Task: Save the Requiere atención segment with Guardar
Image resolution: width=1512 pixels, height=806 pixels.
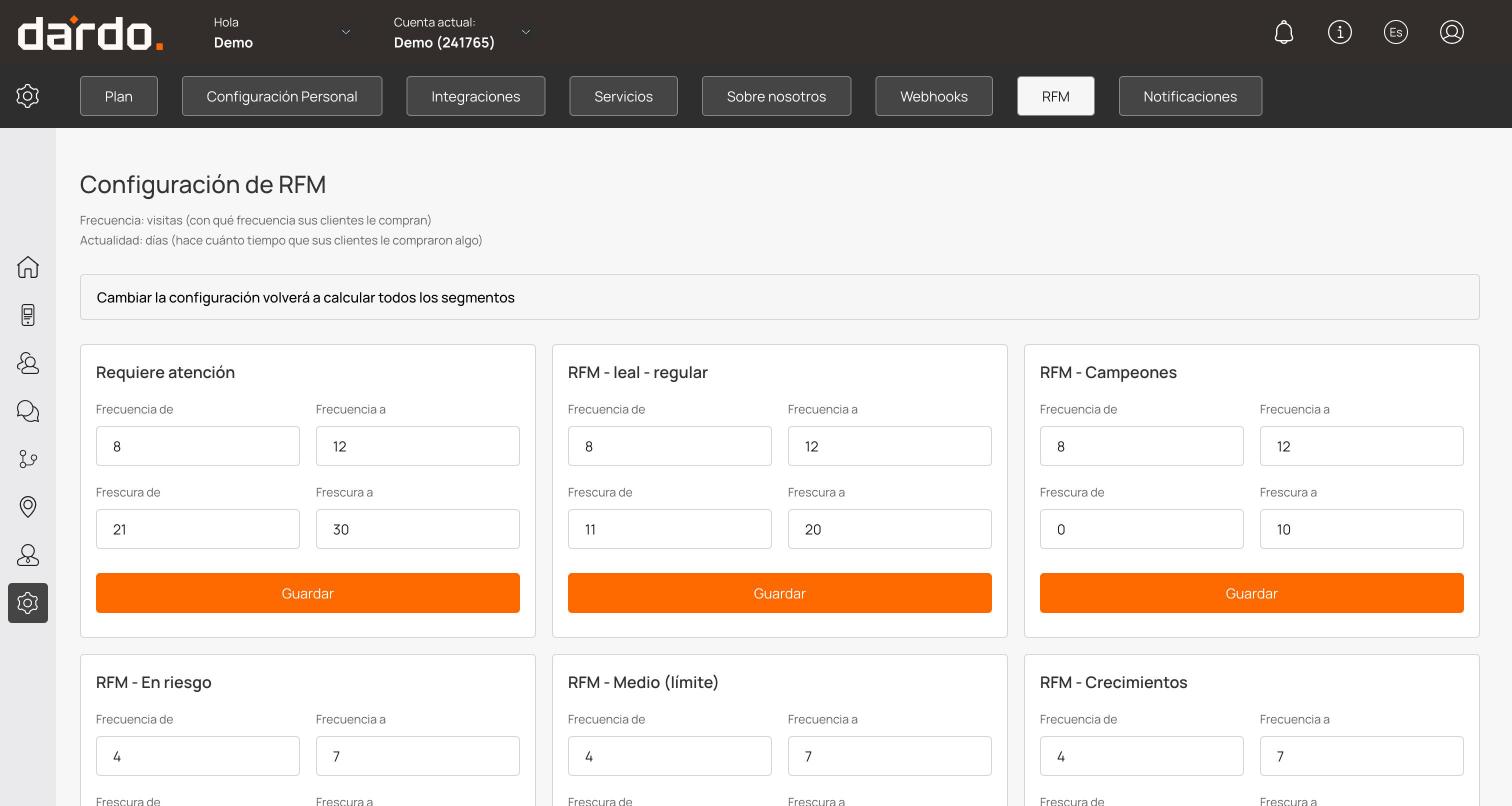Action: [x=308, y=593]
